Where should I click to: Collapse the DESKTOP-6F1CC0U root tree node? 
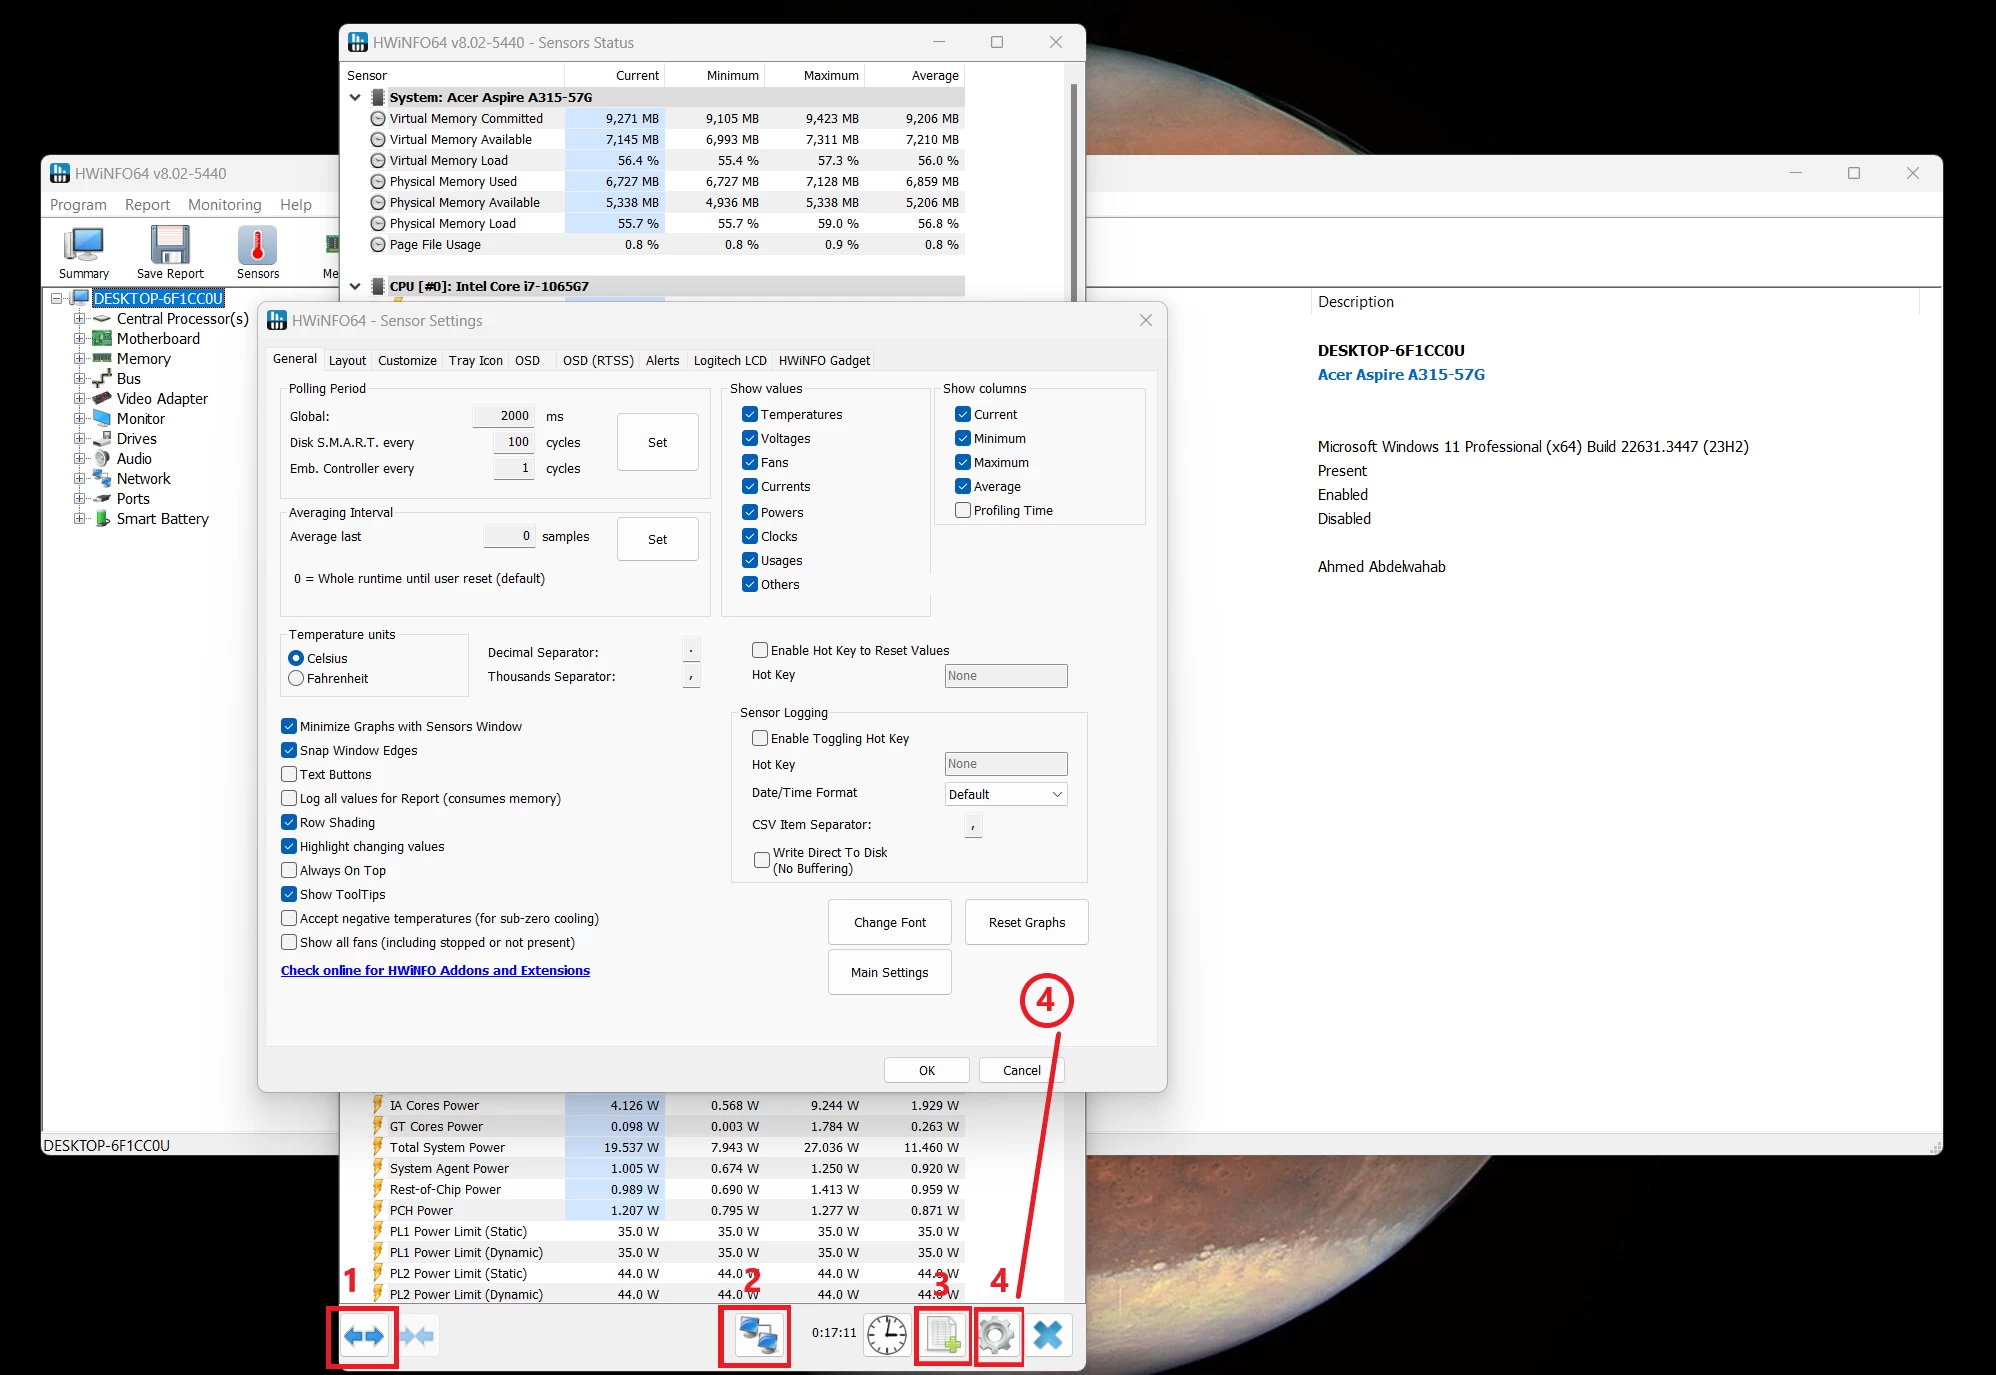pos(57,298)
